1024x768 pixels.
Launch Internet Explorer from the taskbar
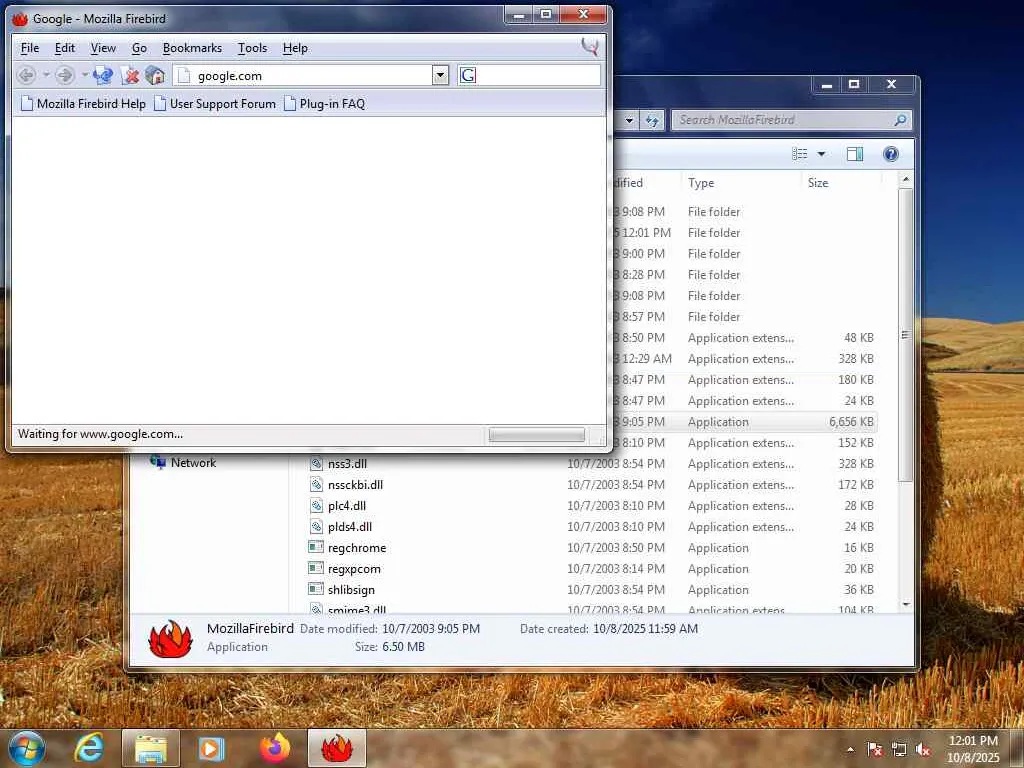[89, 748]
